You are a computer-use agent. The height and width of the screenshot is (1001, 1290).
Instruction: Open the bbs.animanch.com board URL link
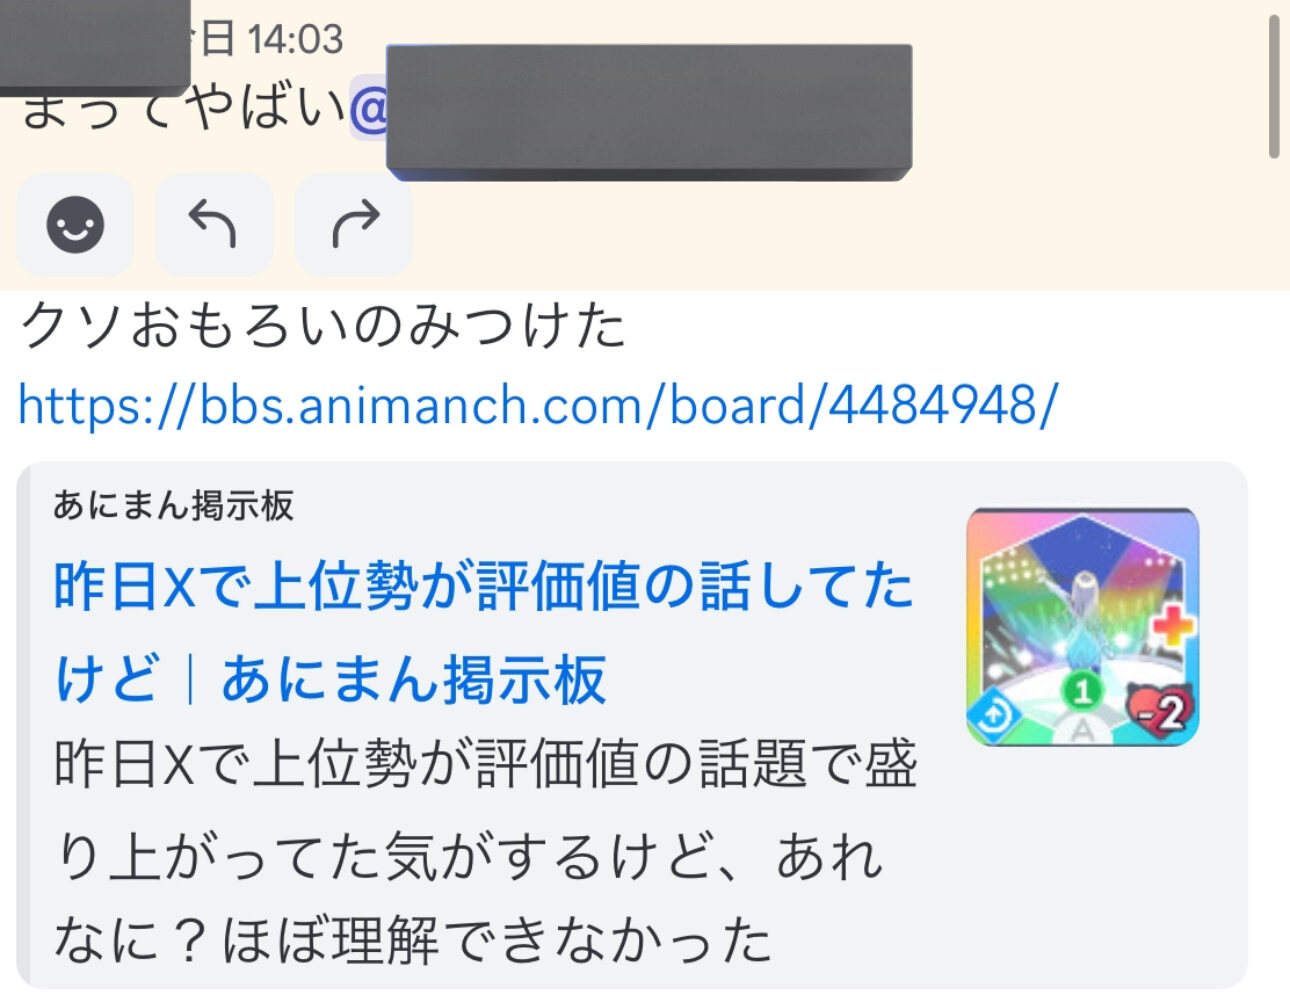[537, 405]
